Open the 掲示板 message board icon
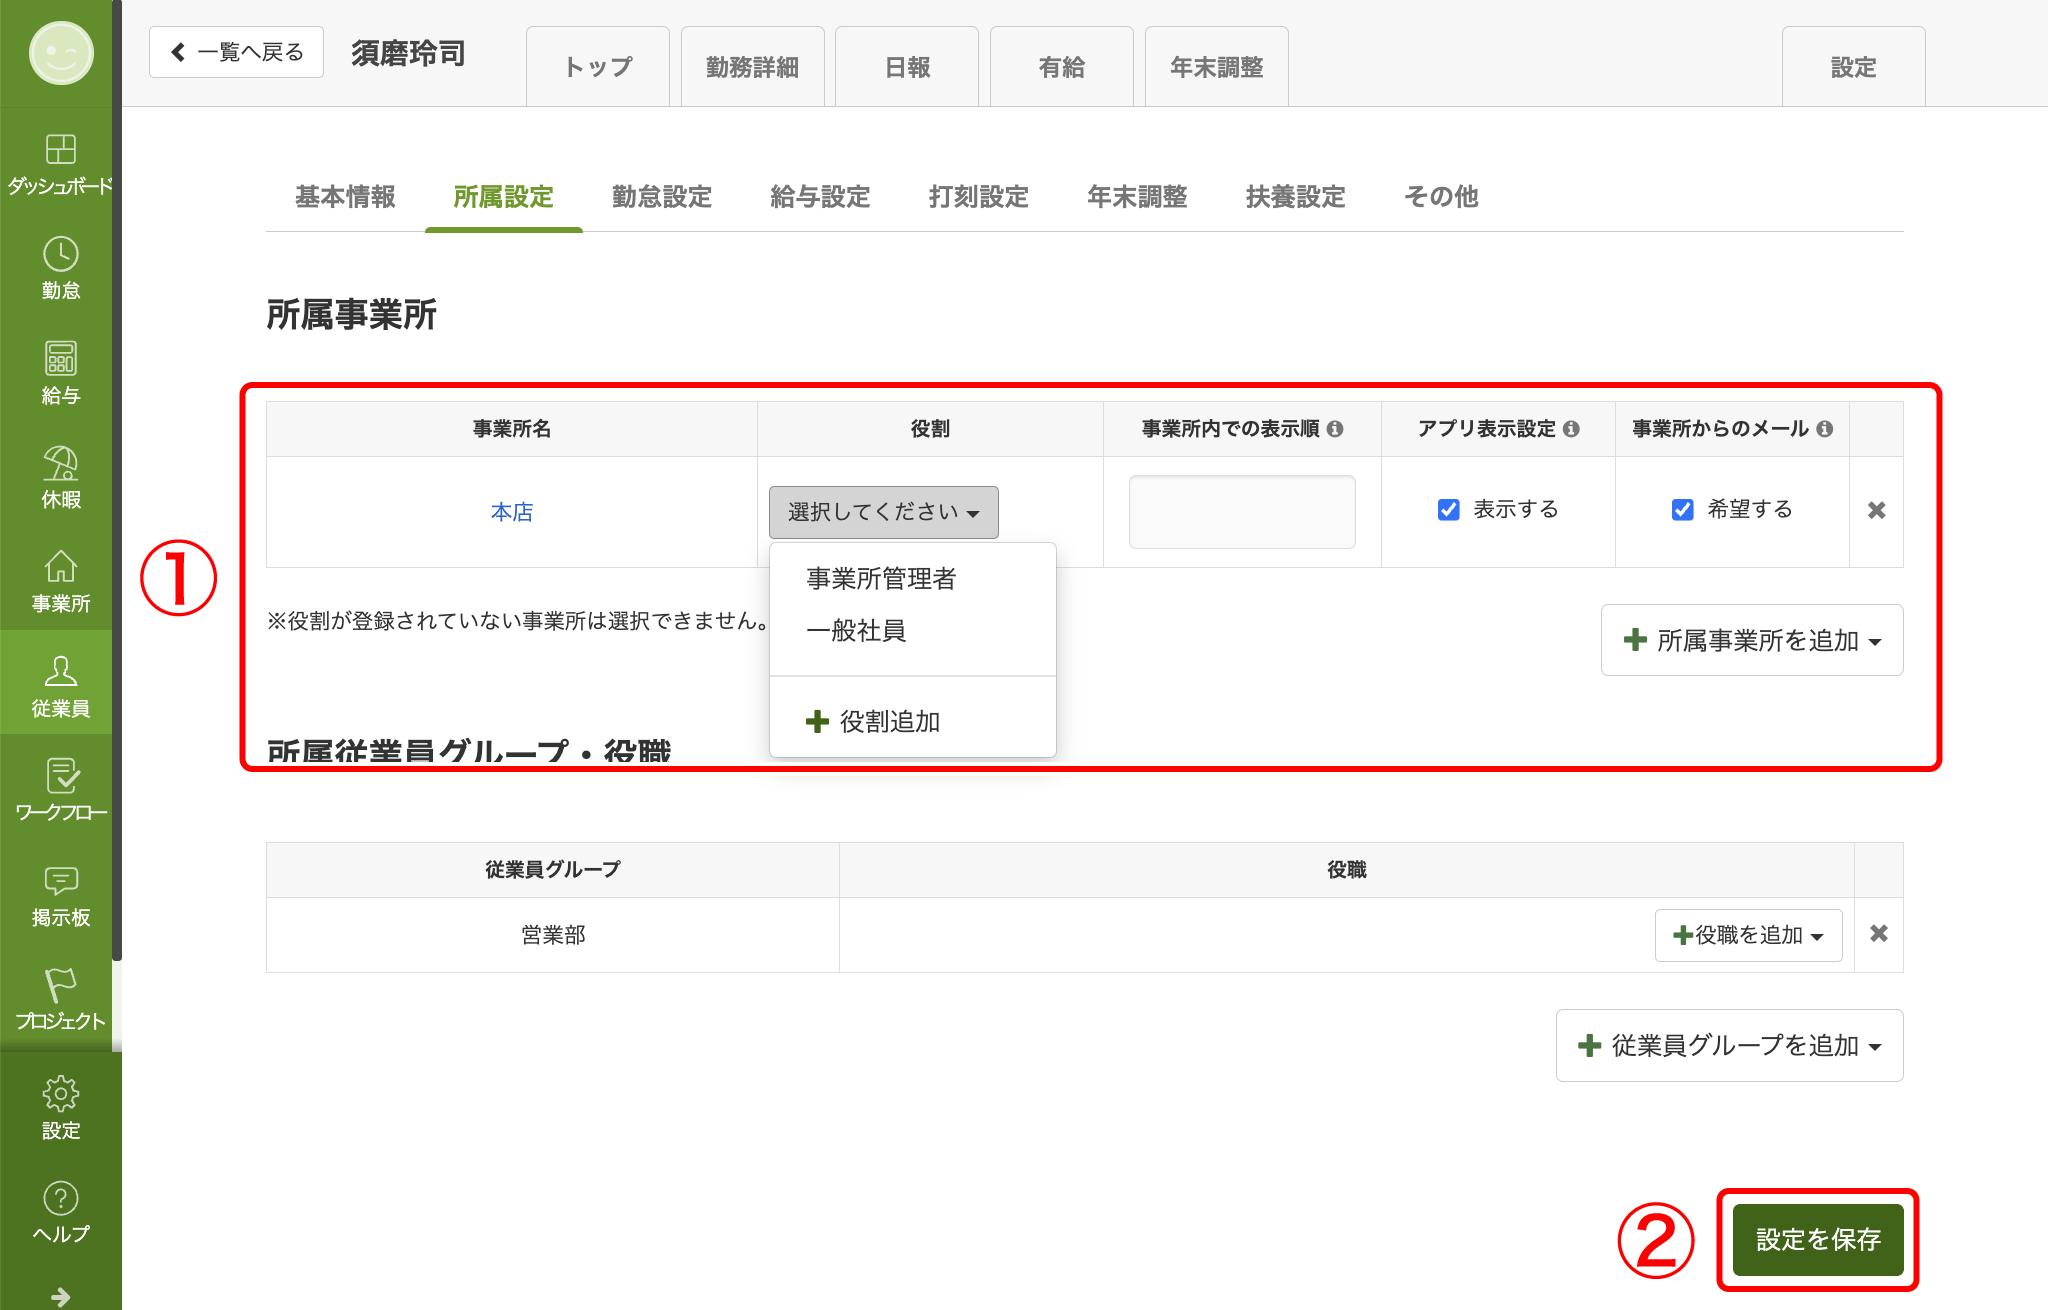 coord(60,881)
